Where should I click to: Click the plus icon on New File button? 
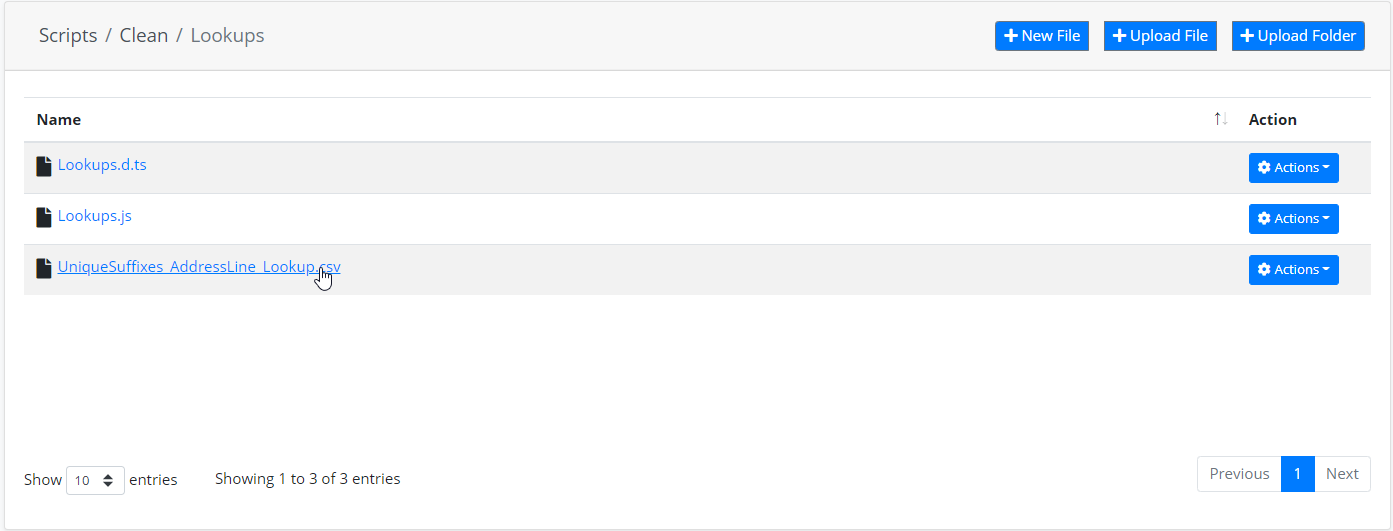[1011, 36]
